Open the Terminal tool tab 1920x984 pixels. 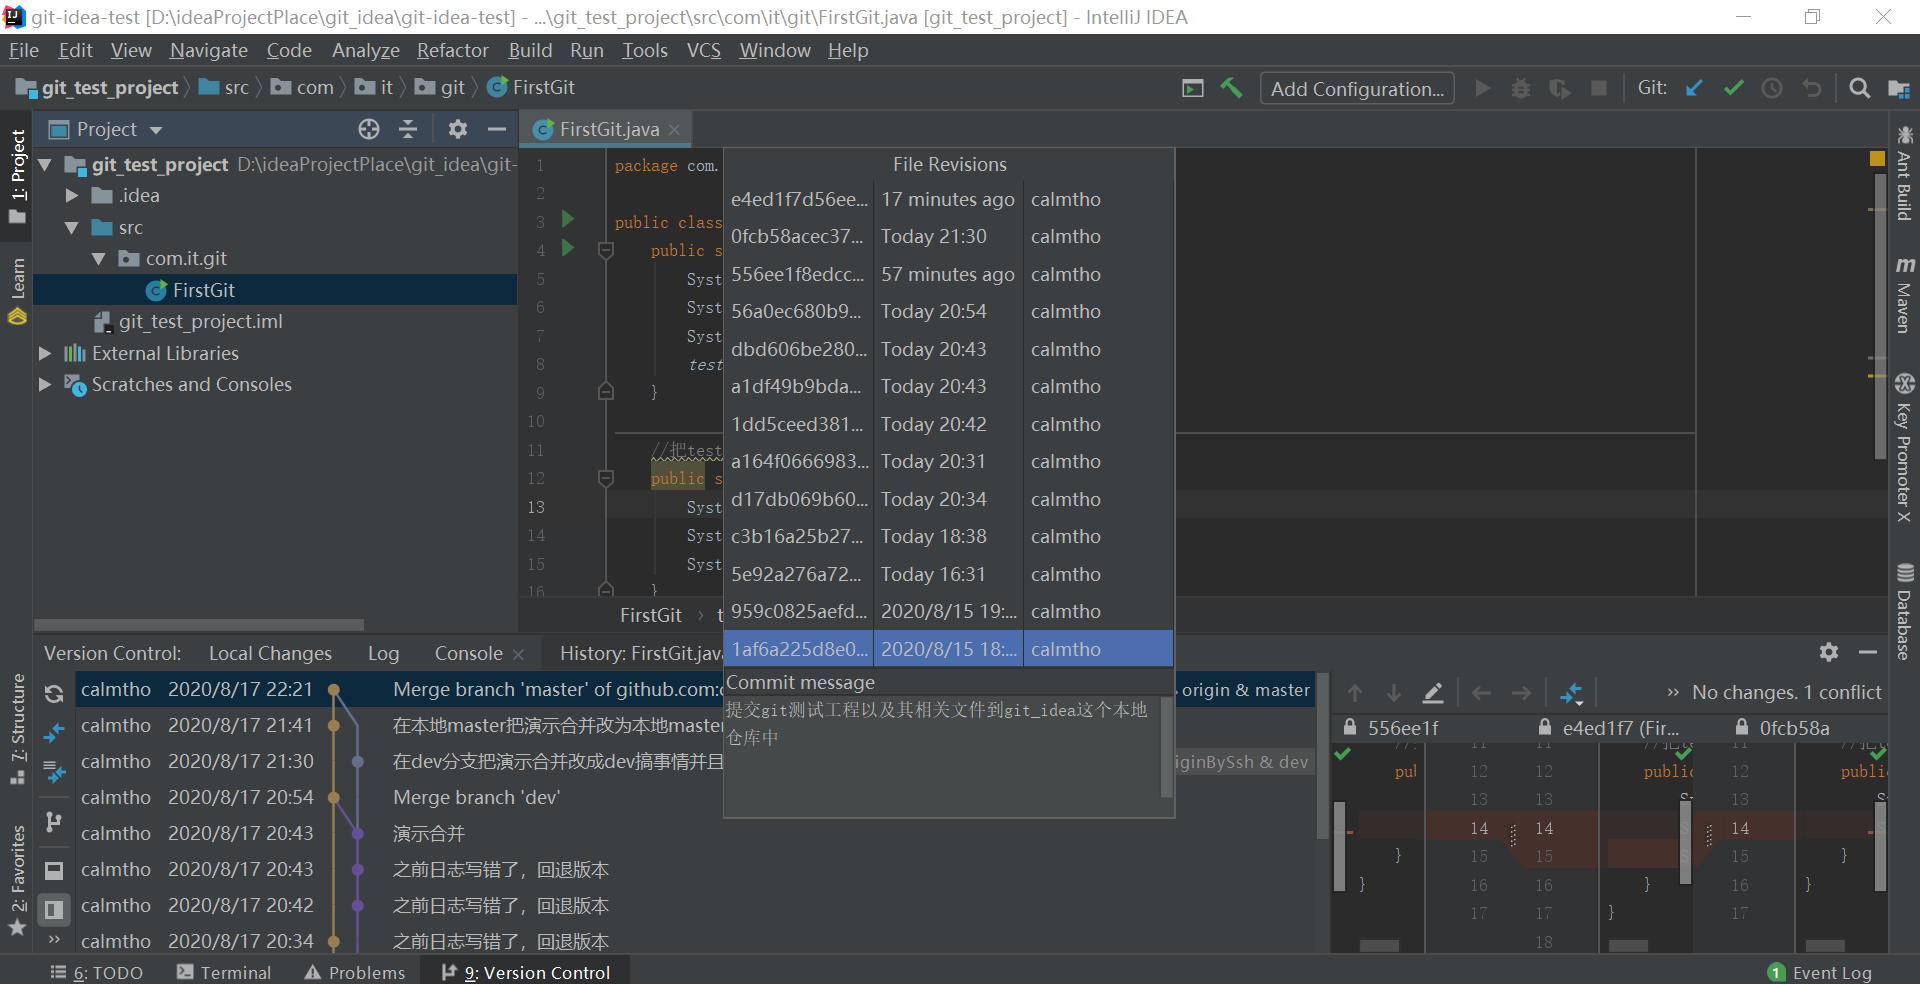224,972
